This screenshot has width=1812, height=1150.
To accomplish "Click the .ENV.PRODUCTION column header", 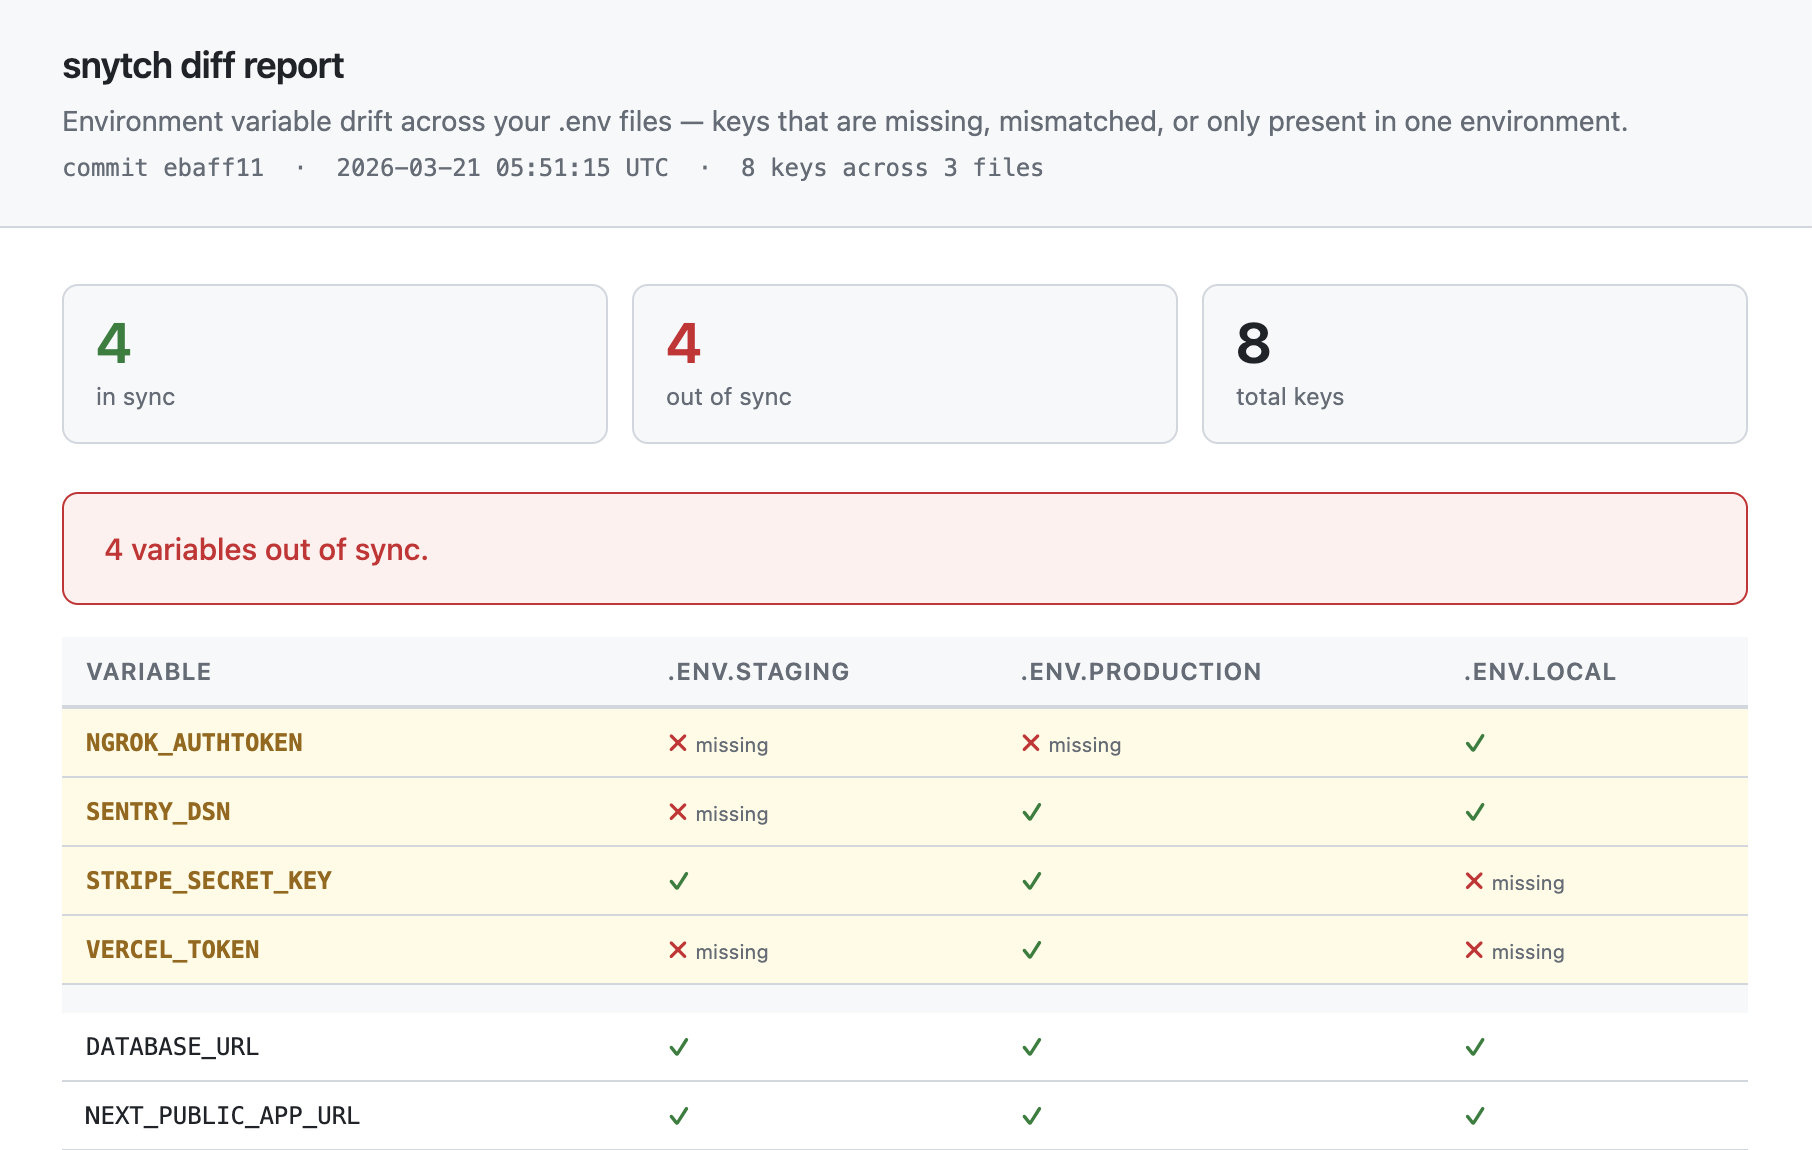I will coord(1141,671).
